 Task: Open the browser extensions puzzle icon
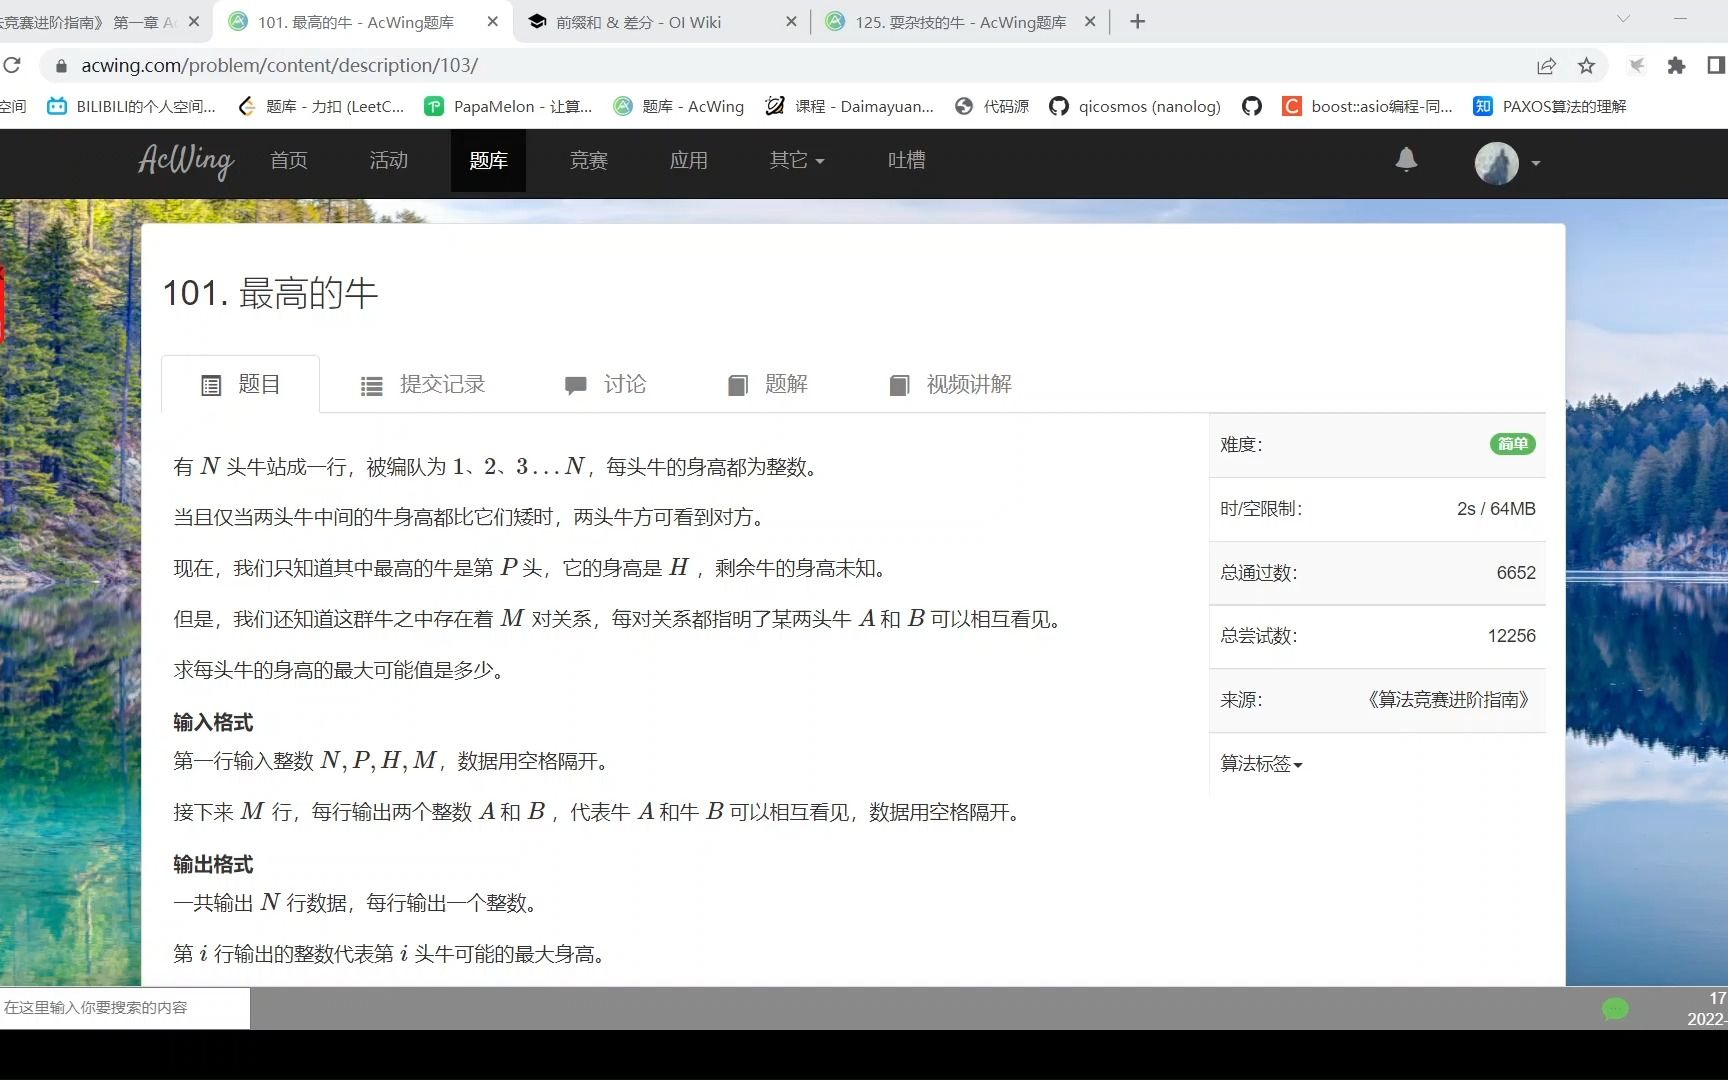(x=1676, y=65)
